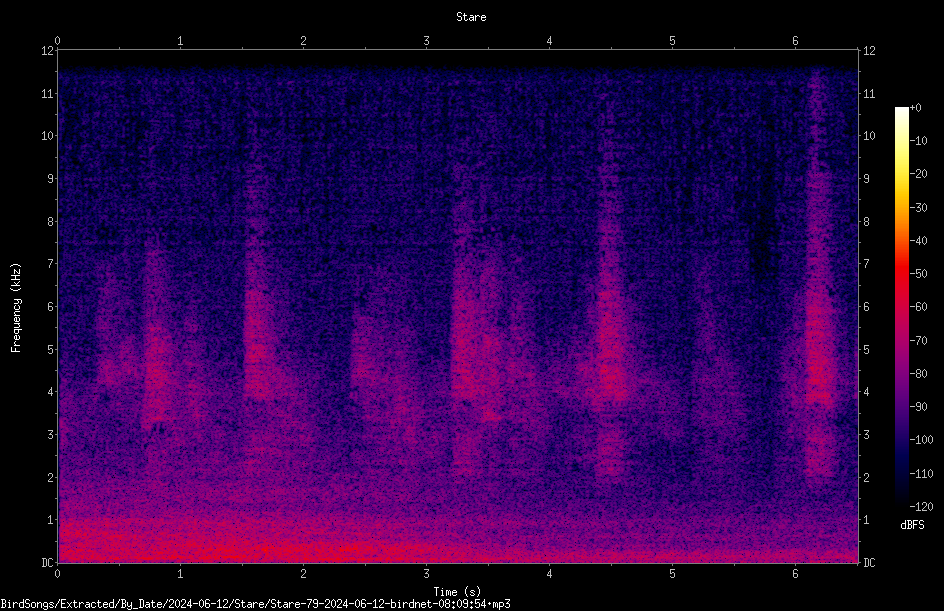Click the 5 kHz label on the left axis
944x611 pixels.
[50, 349]
